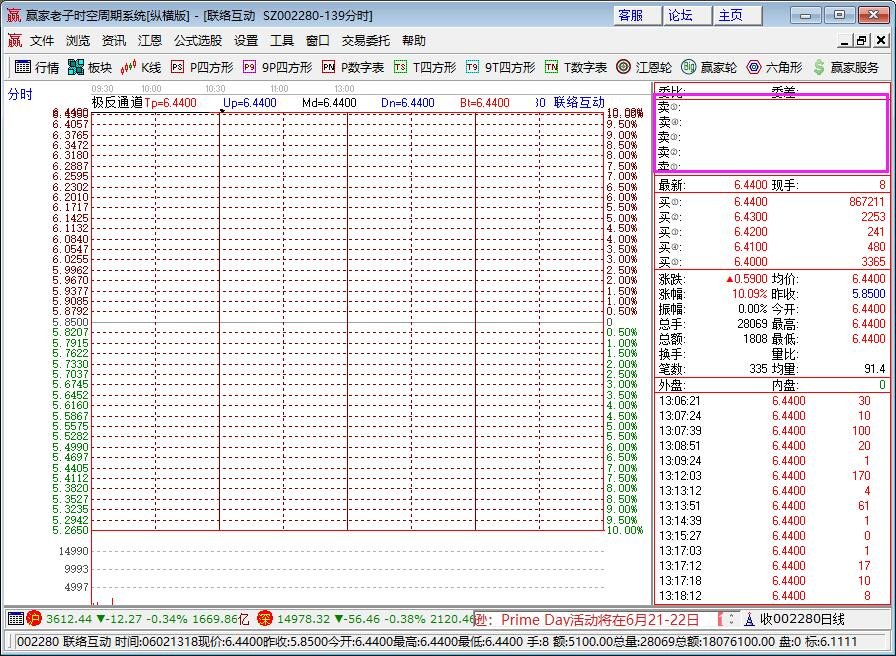Click the icon beside 收002280日线
This screenshot has height=656, width=896.
749,619
